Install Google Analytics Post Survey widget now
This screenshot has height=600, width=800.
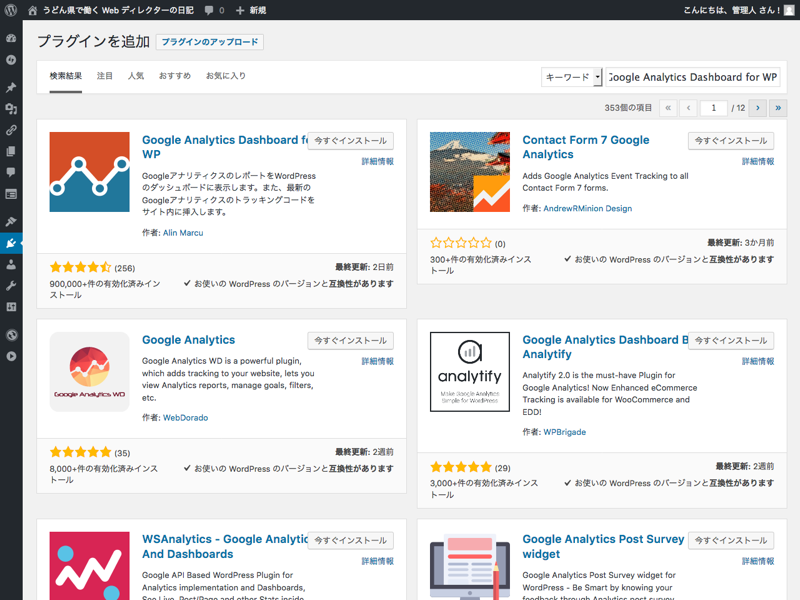click(731, 541)
